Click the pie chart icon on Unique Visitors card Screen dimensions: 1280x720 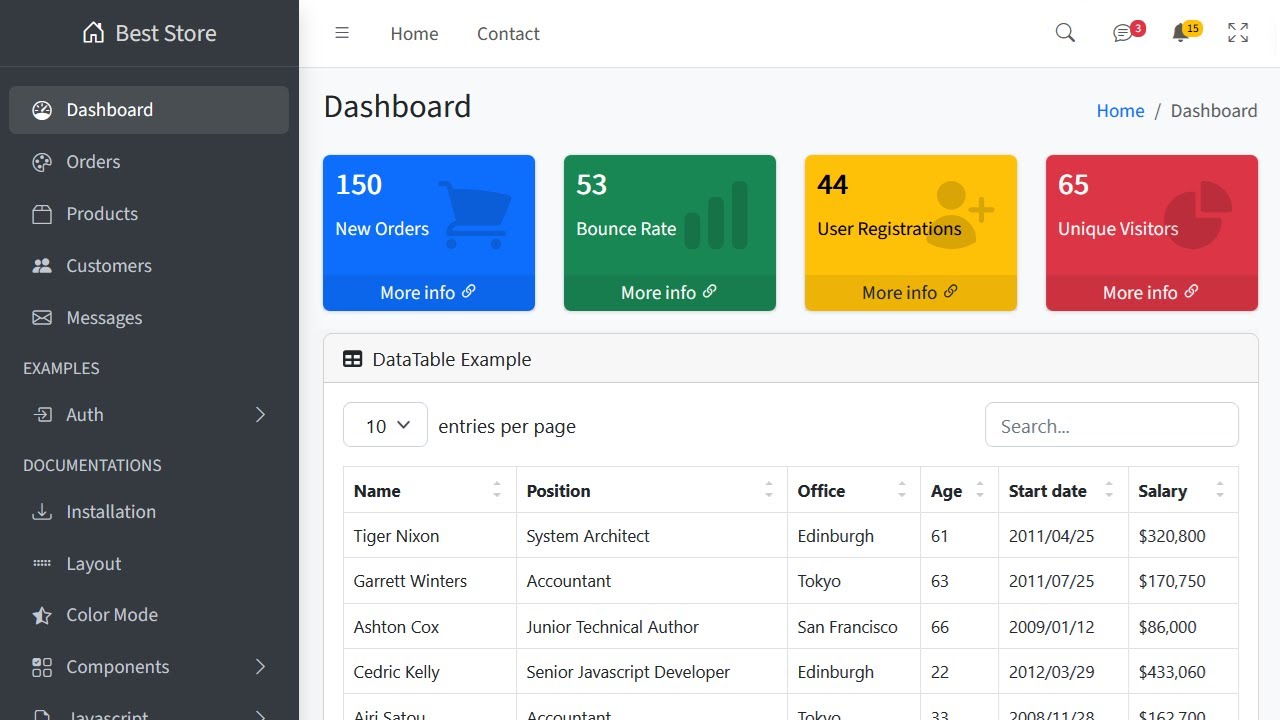coord(1198,215)
